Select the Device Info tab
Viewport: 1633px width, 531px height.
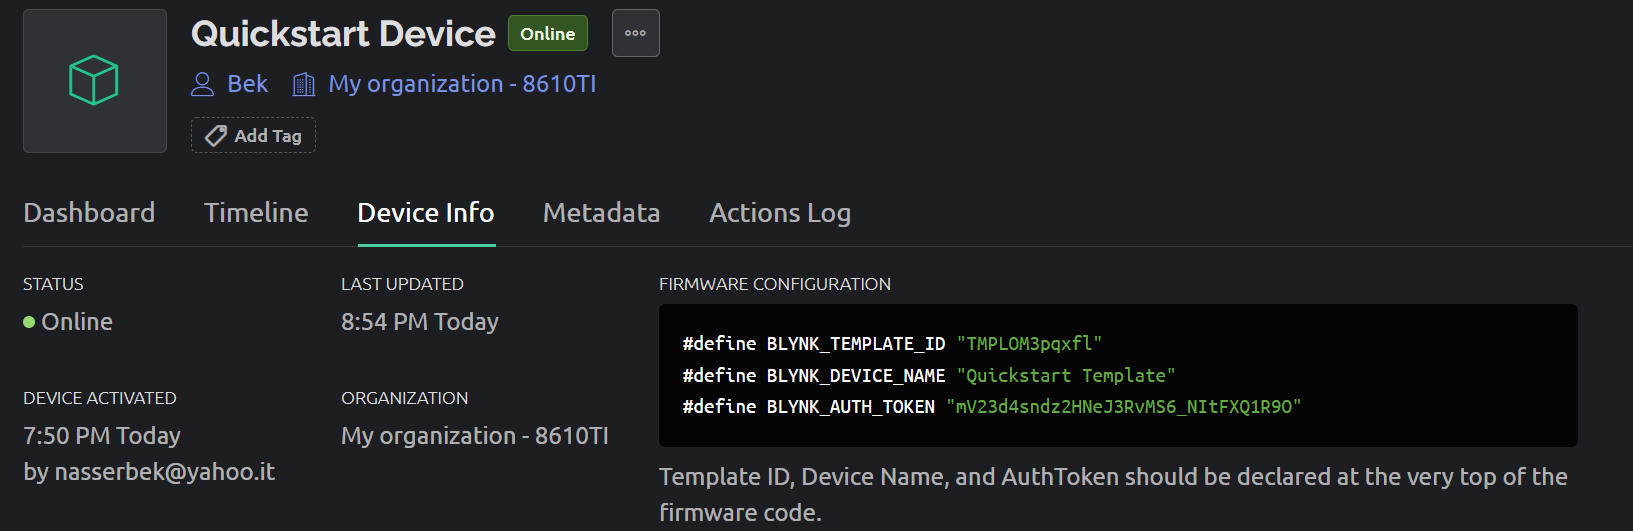tap(426, 213)
